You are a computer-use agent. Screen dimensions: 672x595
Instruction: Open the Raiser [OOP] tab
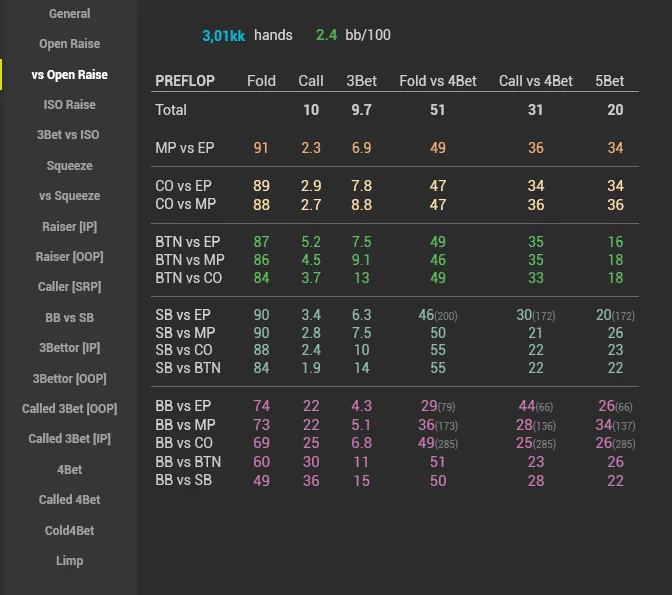point(69,257)
